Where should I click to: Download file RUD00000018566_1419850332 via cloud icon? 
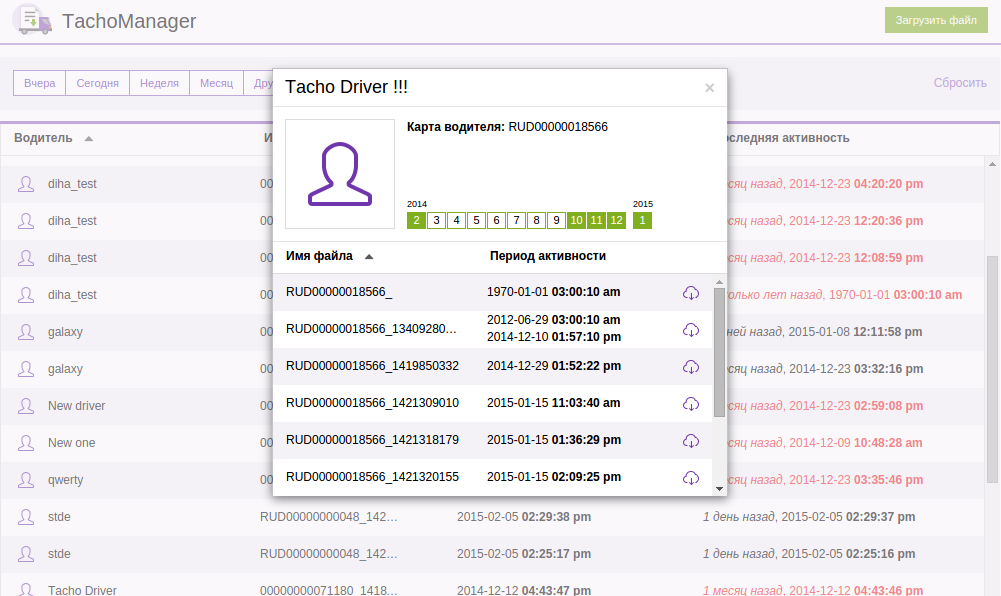(x=690, y=367)
